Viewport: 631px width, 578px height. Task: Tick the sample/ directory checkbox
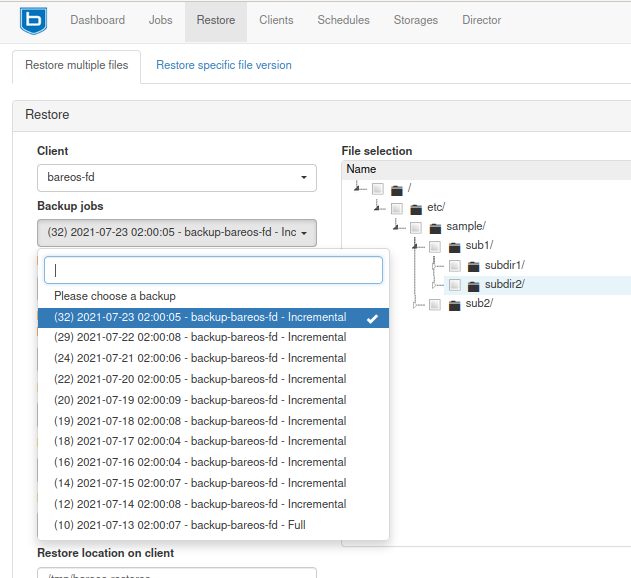[x=416, y=228]
